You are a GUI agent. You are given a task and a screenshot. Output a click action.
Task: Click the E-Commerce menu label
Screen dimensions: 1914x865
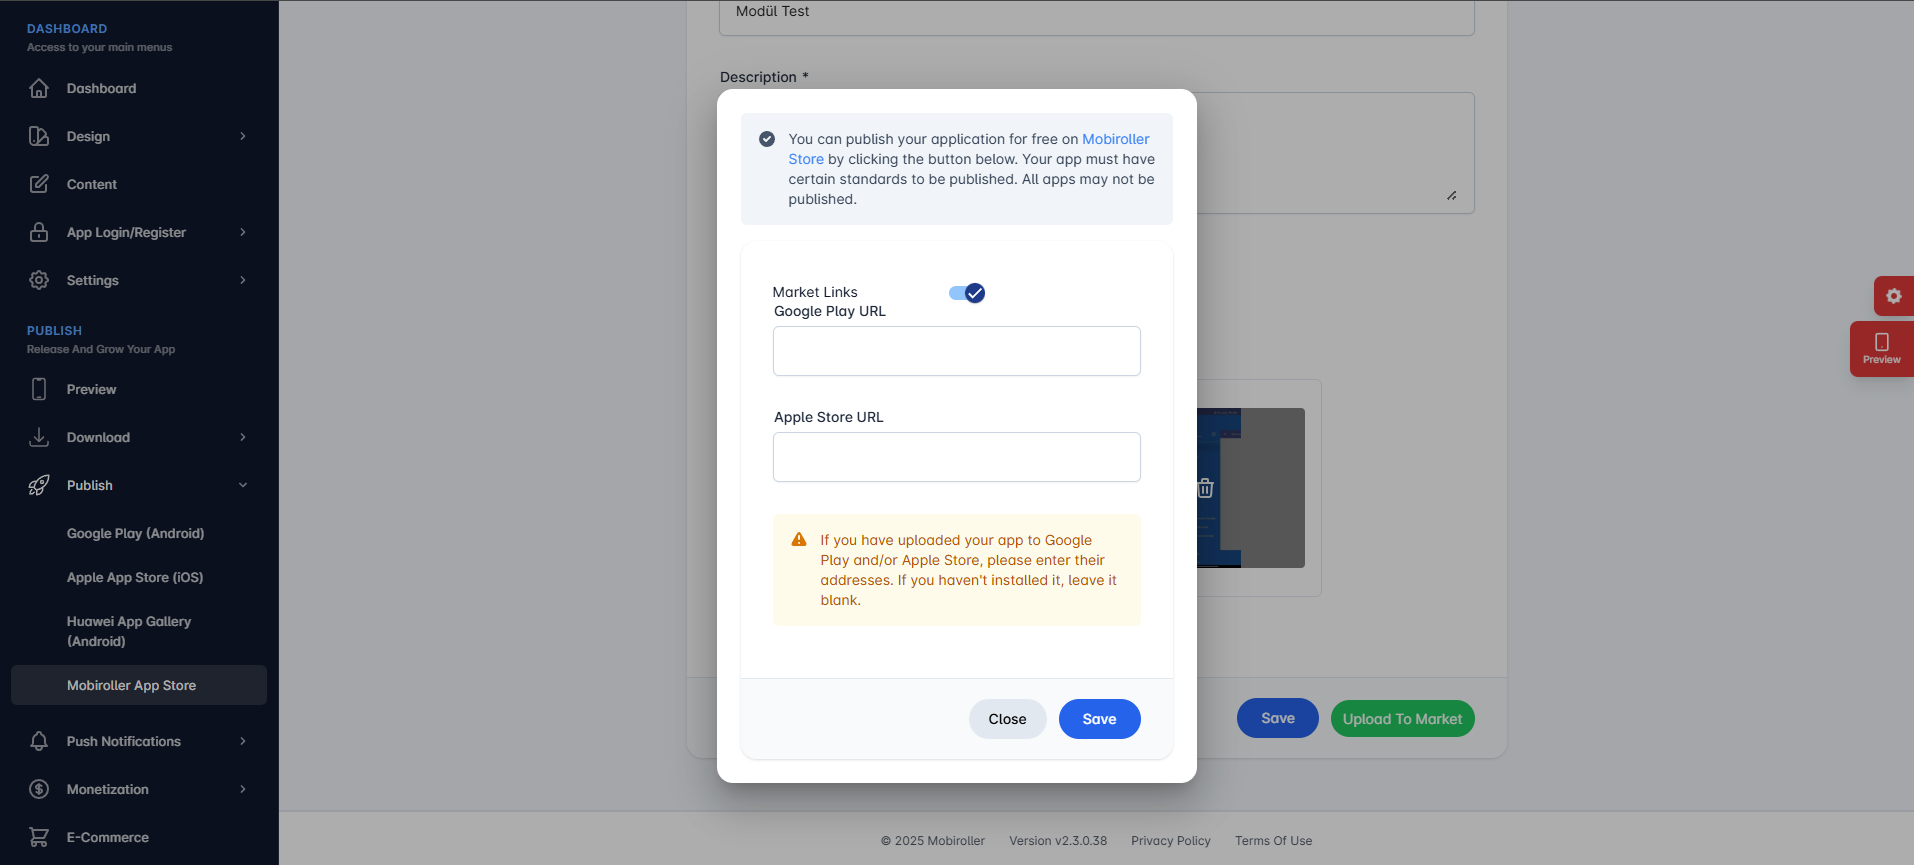click(108, 837)
